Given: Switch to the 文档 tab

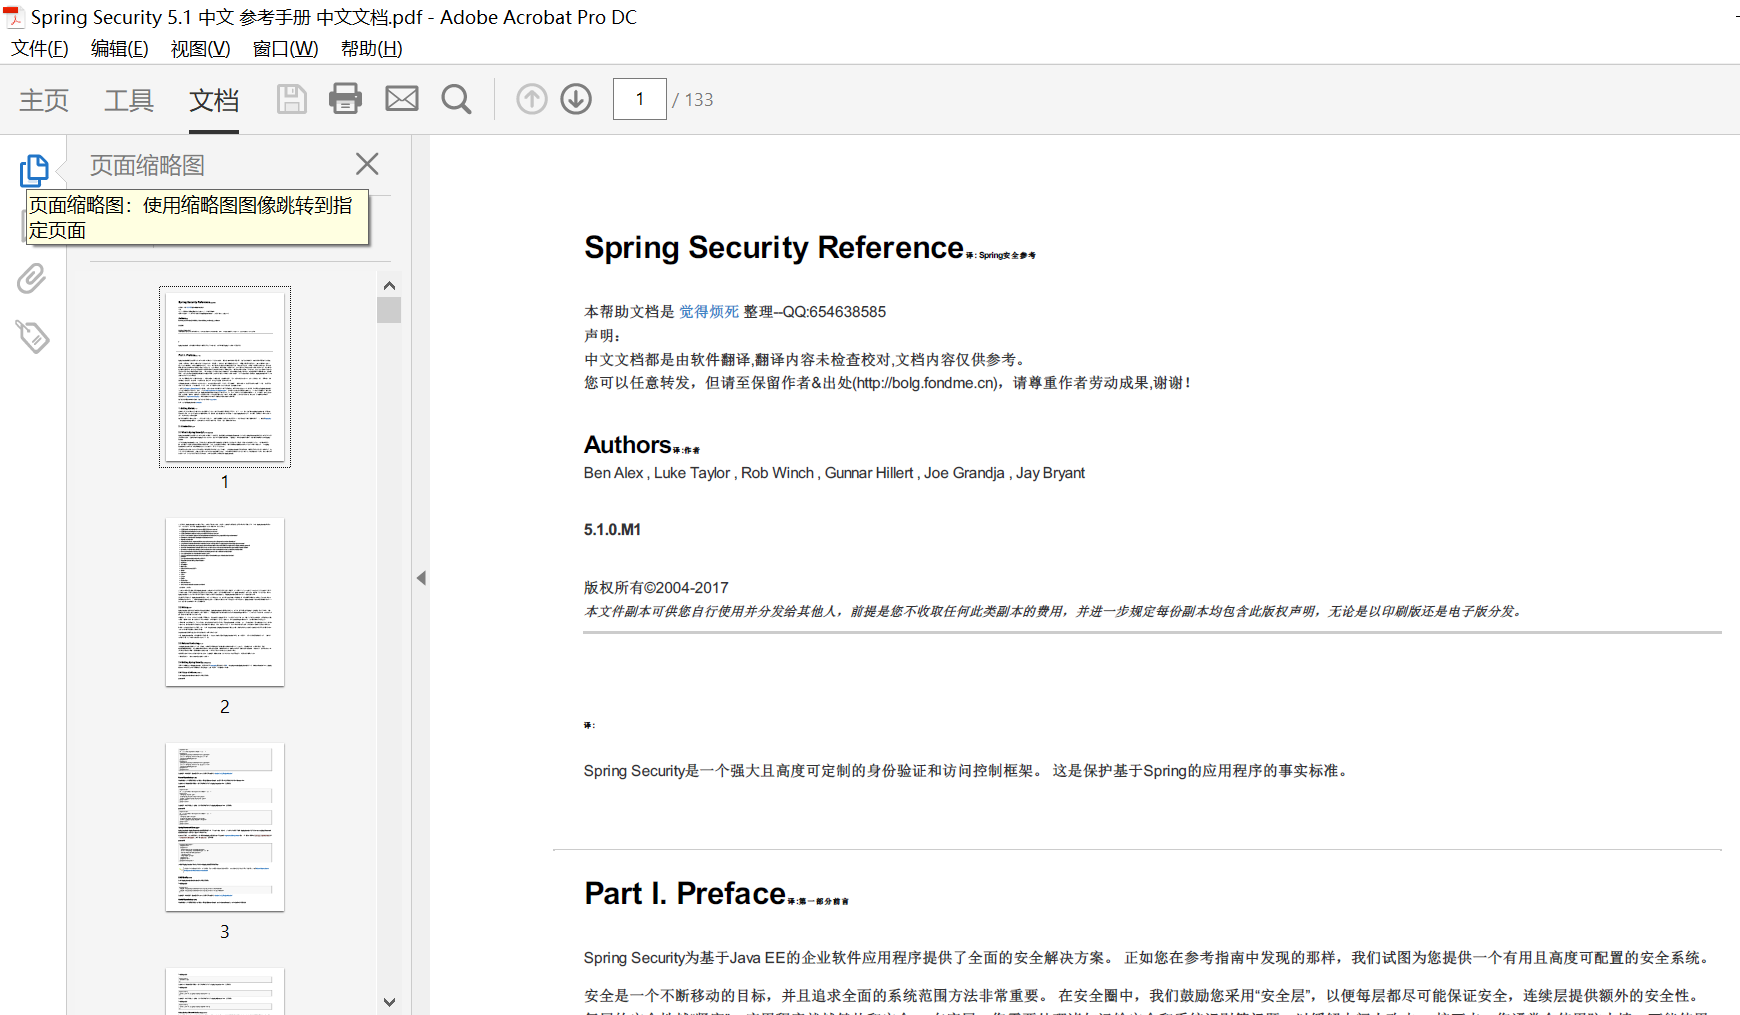Looking at the screenshot, I should (x=214, y=100).
